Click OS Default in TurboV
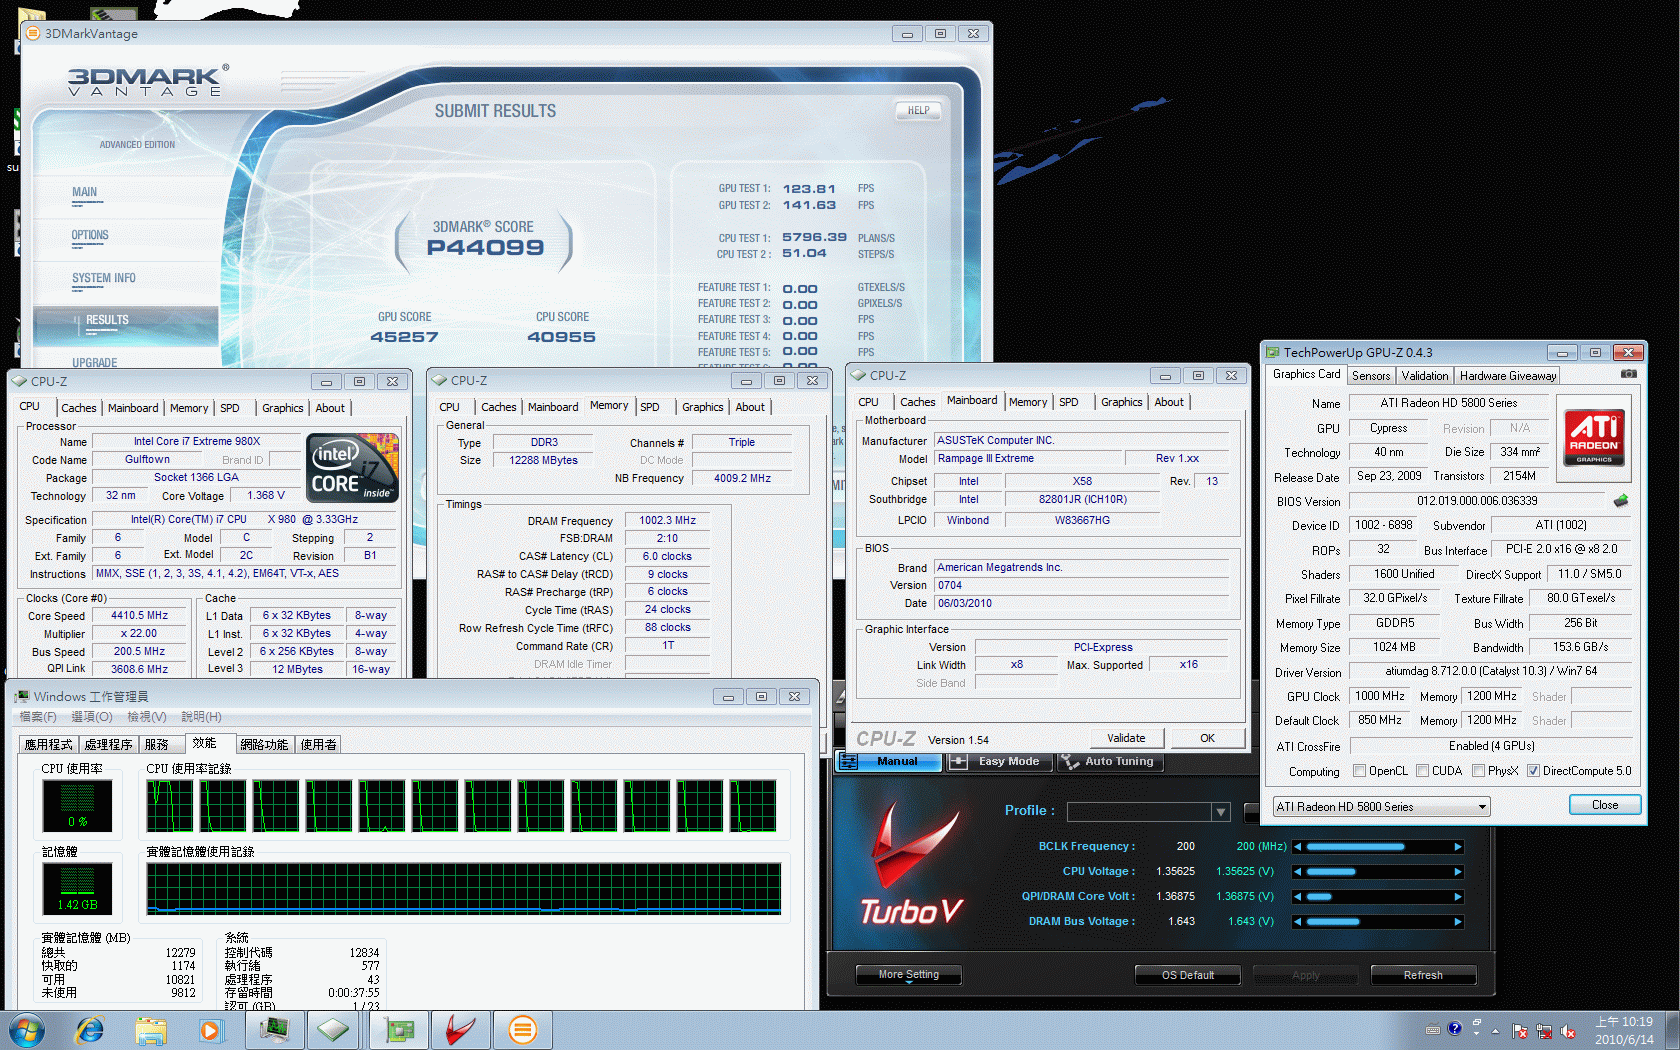The width and height of the screenshot is (1680, 1050). tap(1188, 975)
